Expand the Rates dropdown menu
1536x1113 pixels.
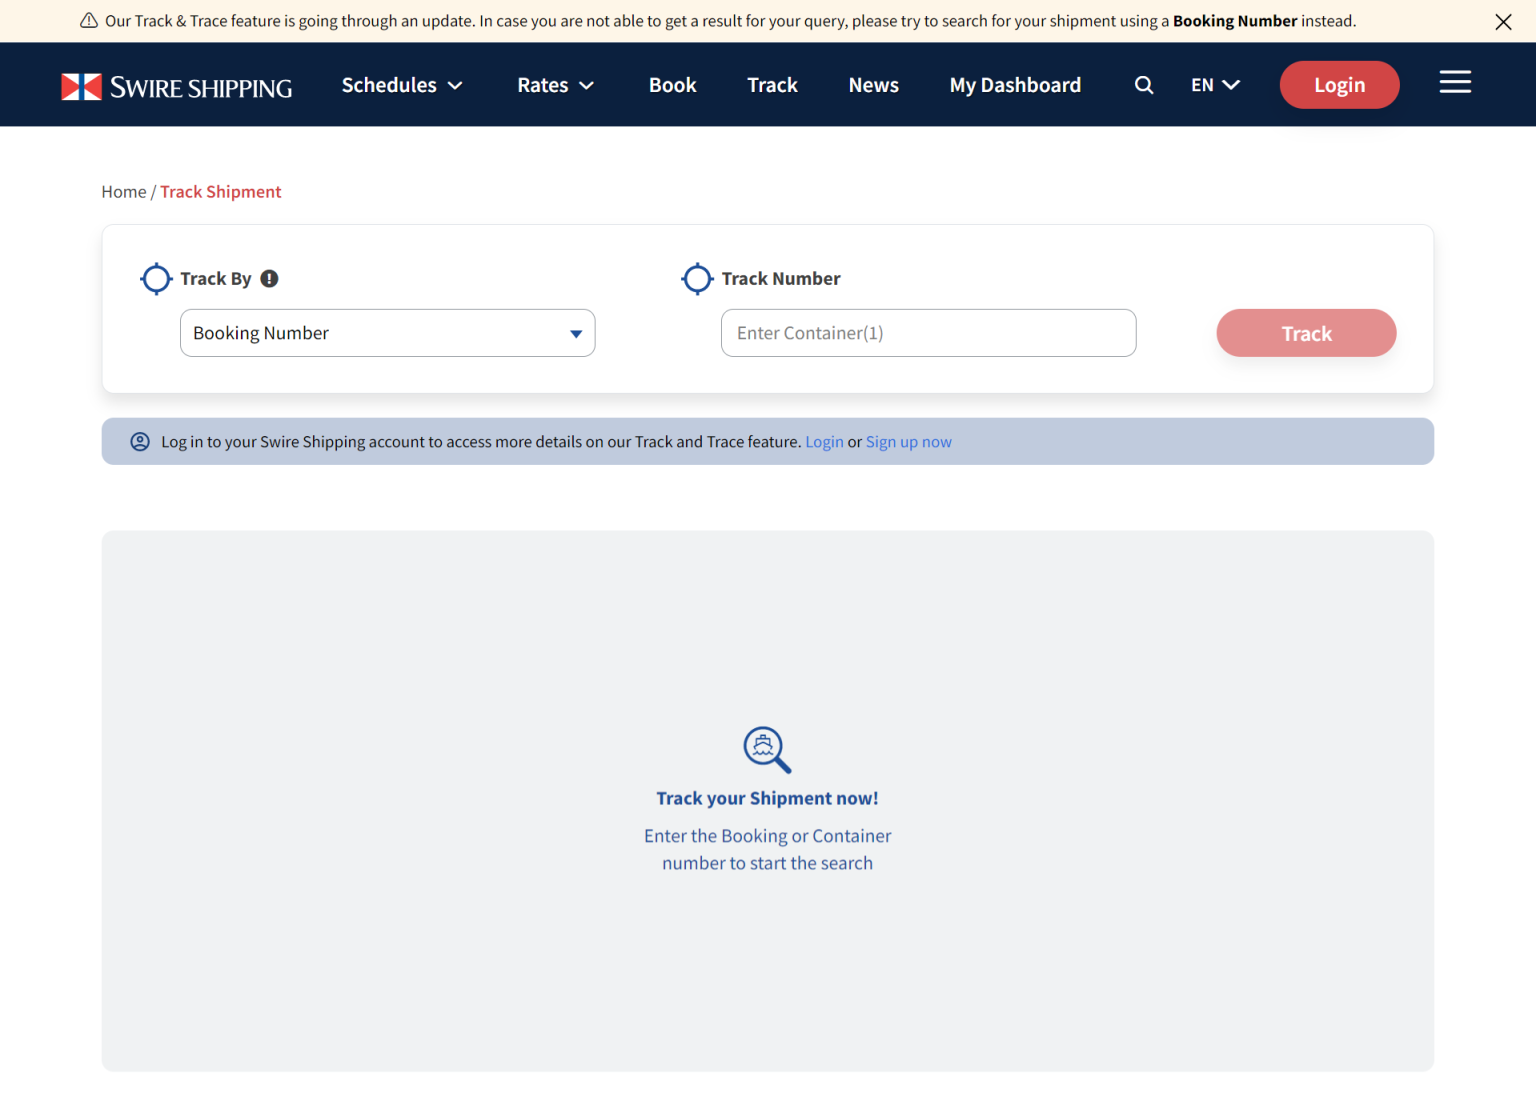click(x=555, y=86)
